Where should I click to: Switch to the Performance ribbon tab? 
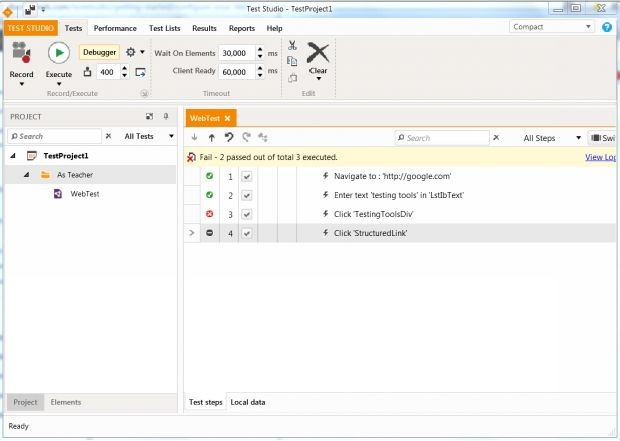coord(115,28)
